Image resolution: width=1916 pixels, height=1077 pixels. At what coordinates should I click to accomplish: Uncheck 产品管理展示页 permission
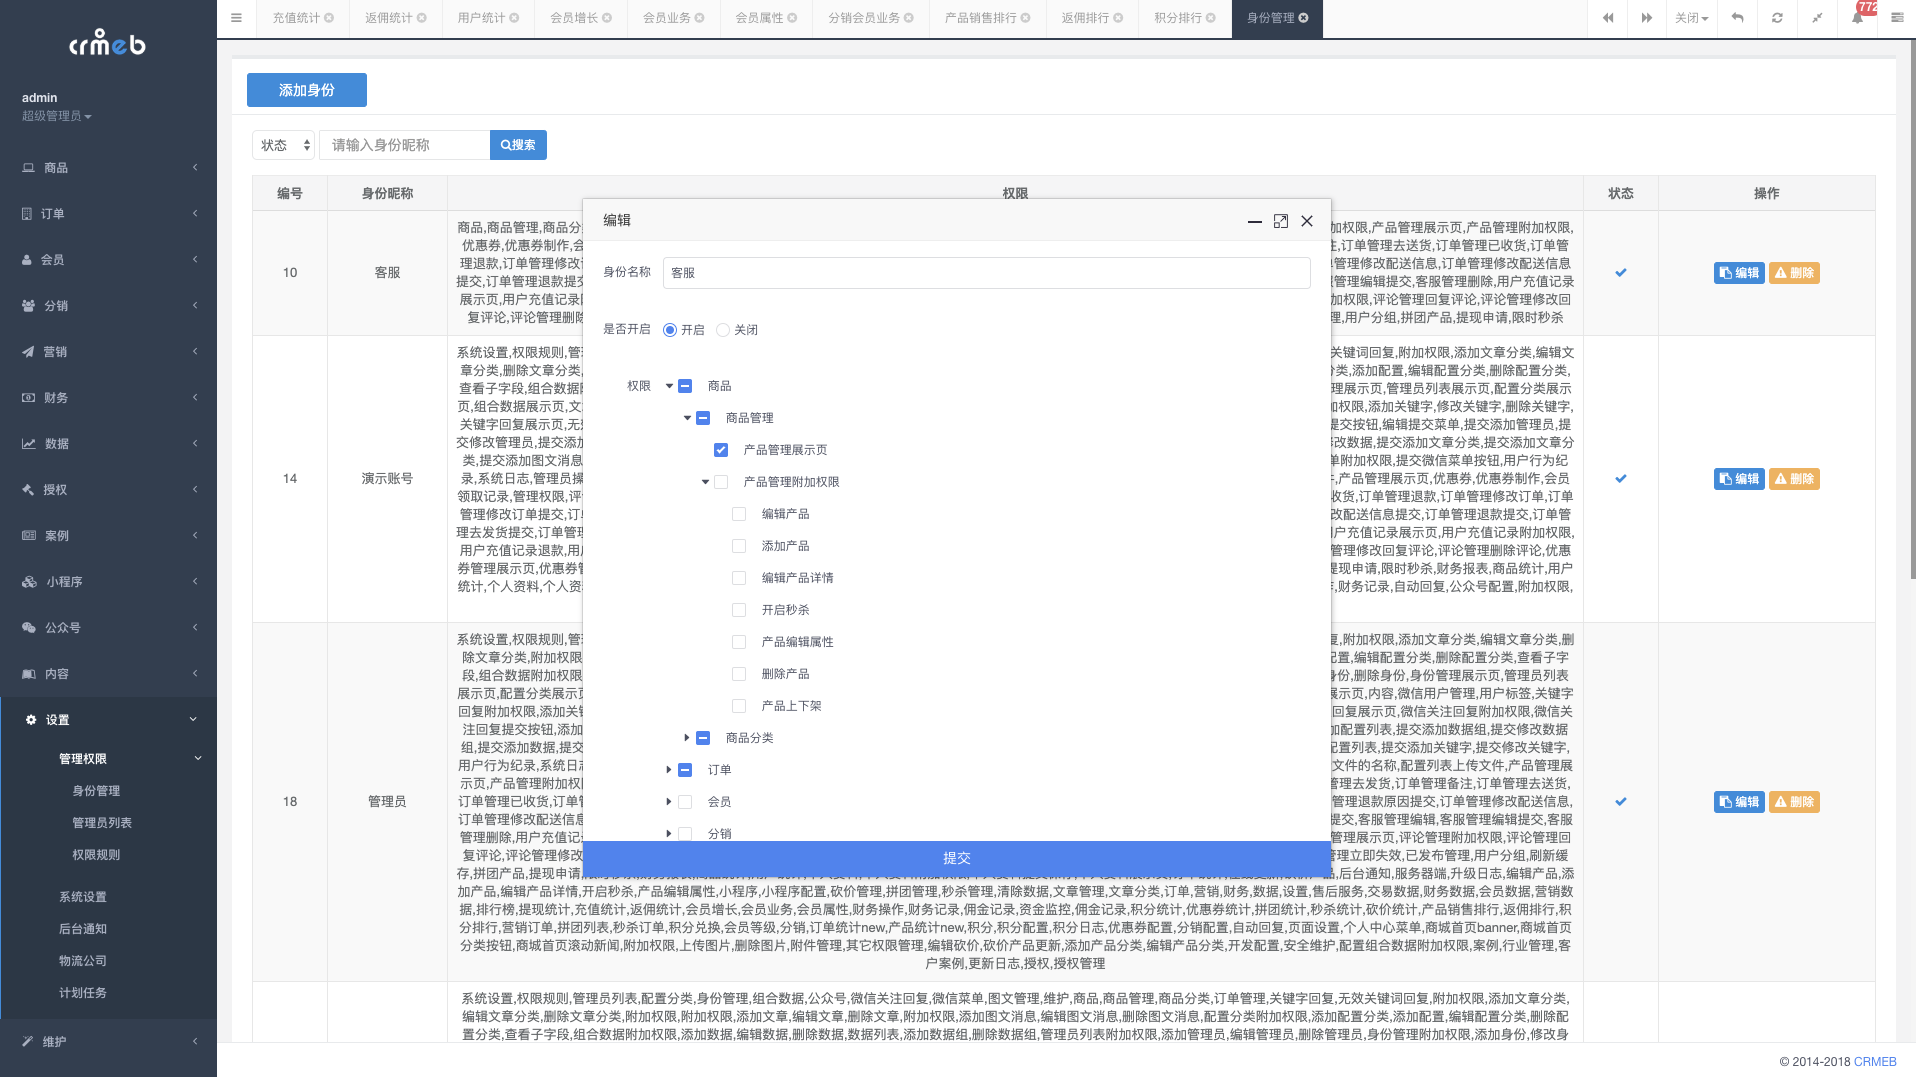tap(721, 449)
